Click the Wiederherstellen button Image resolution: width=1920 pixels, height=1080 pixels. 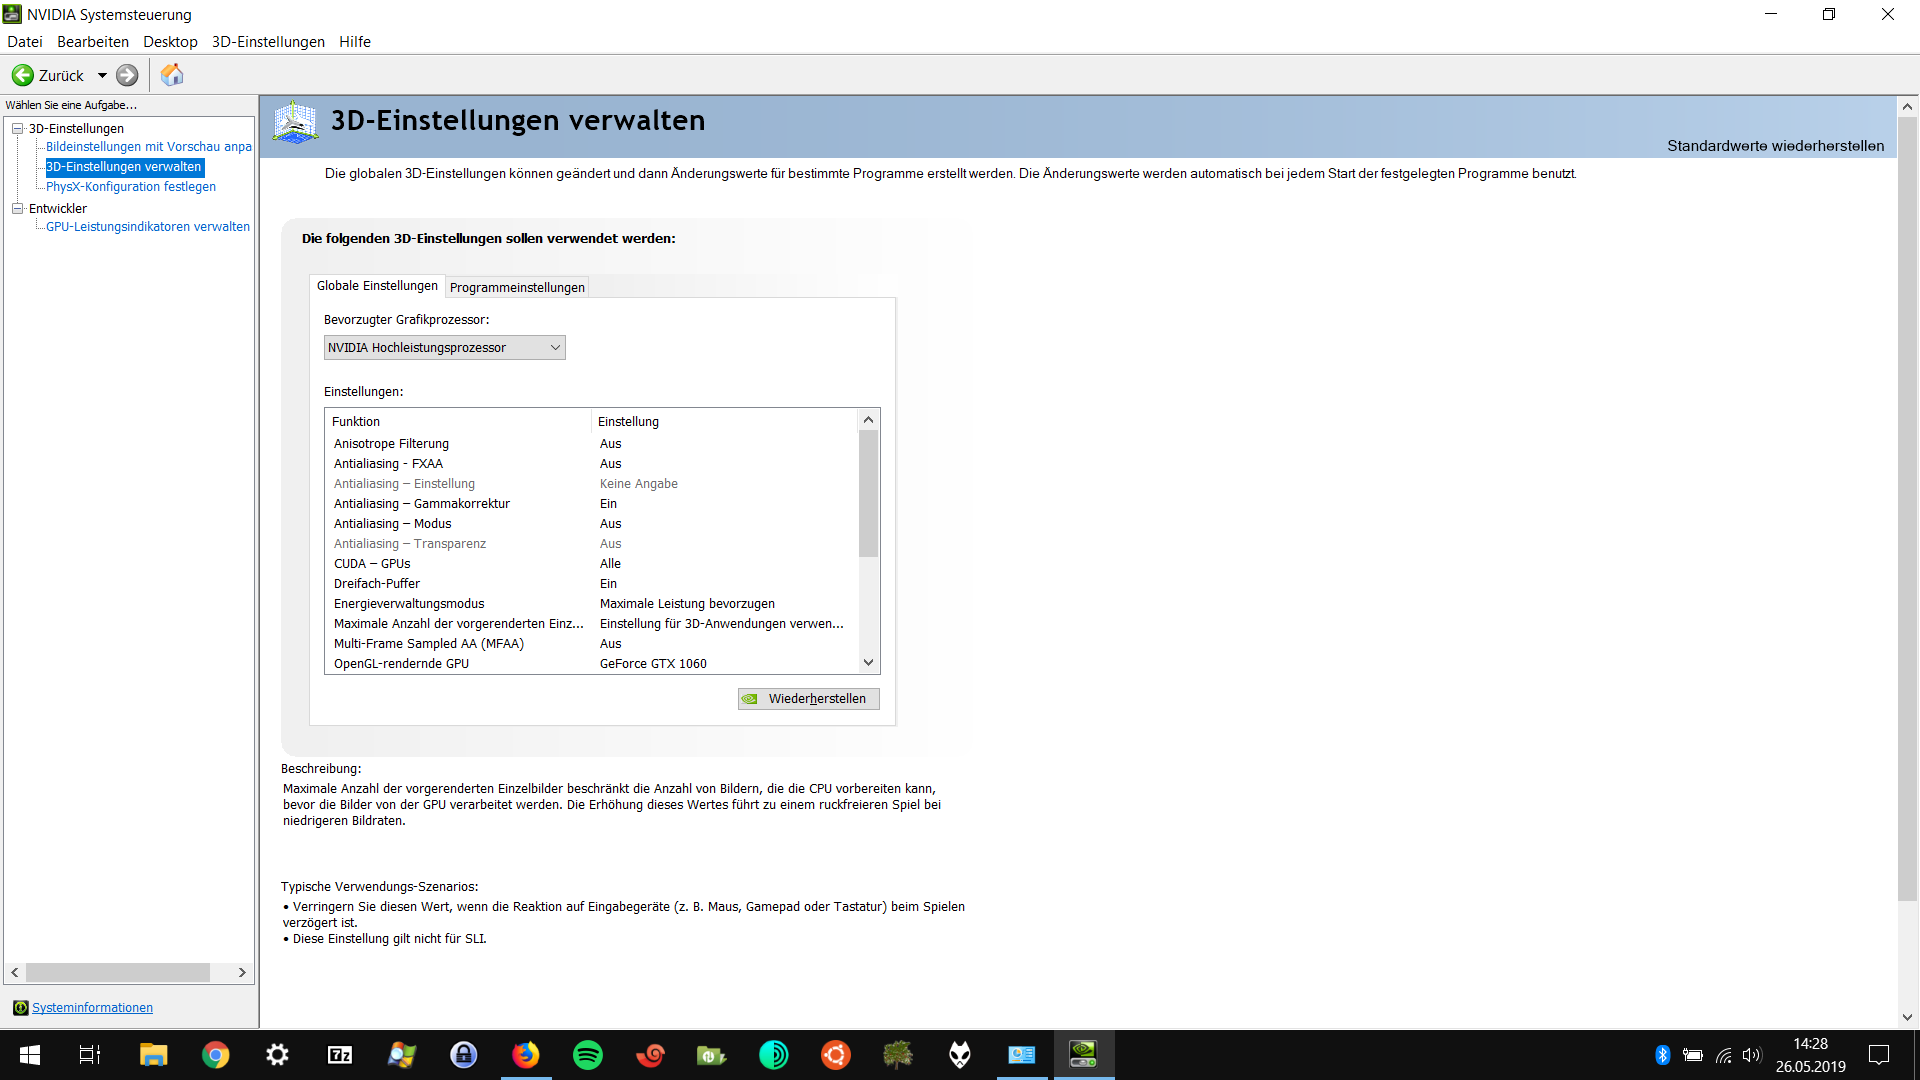808,699
